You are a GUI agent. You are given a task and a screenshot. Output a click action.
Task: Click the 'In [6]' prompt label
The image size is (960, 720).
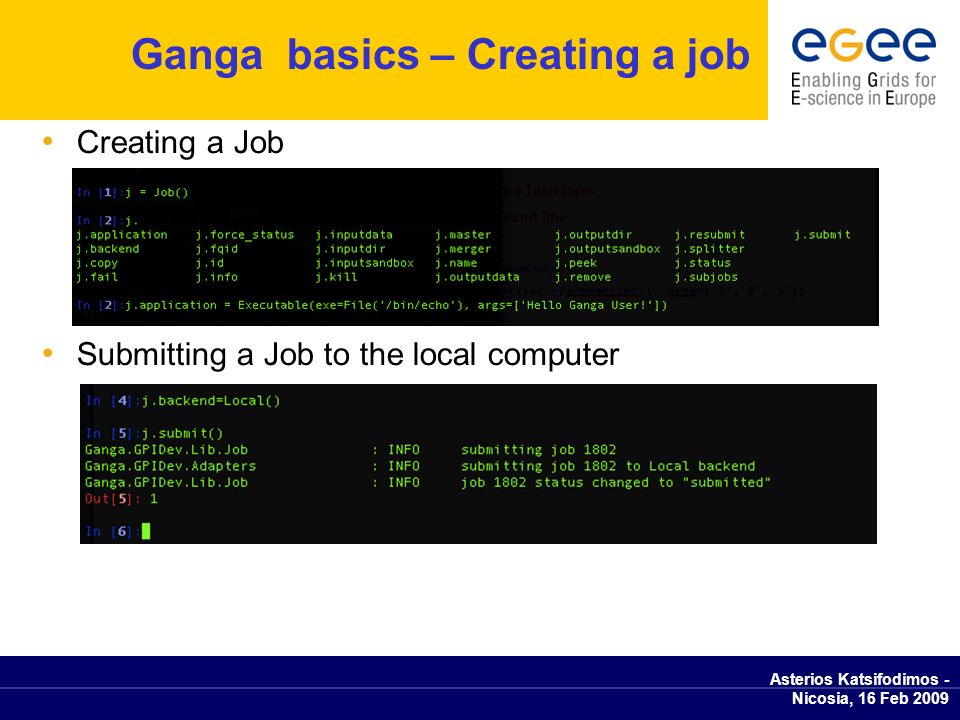pyautogui.click(x=109, y=531)
